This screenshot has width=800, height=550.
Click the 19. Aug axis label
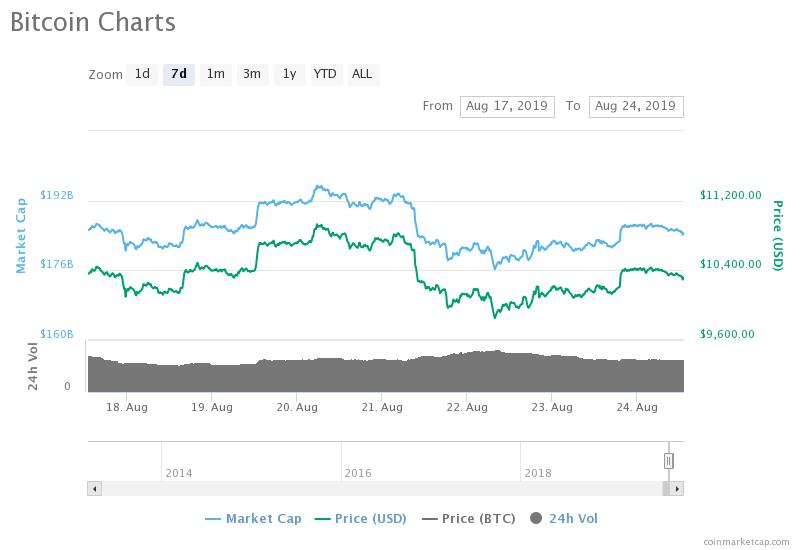212,407
